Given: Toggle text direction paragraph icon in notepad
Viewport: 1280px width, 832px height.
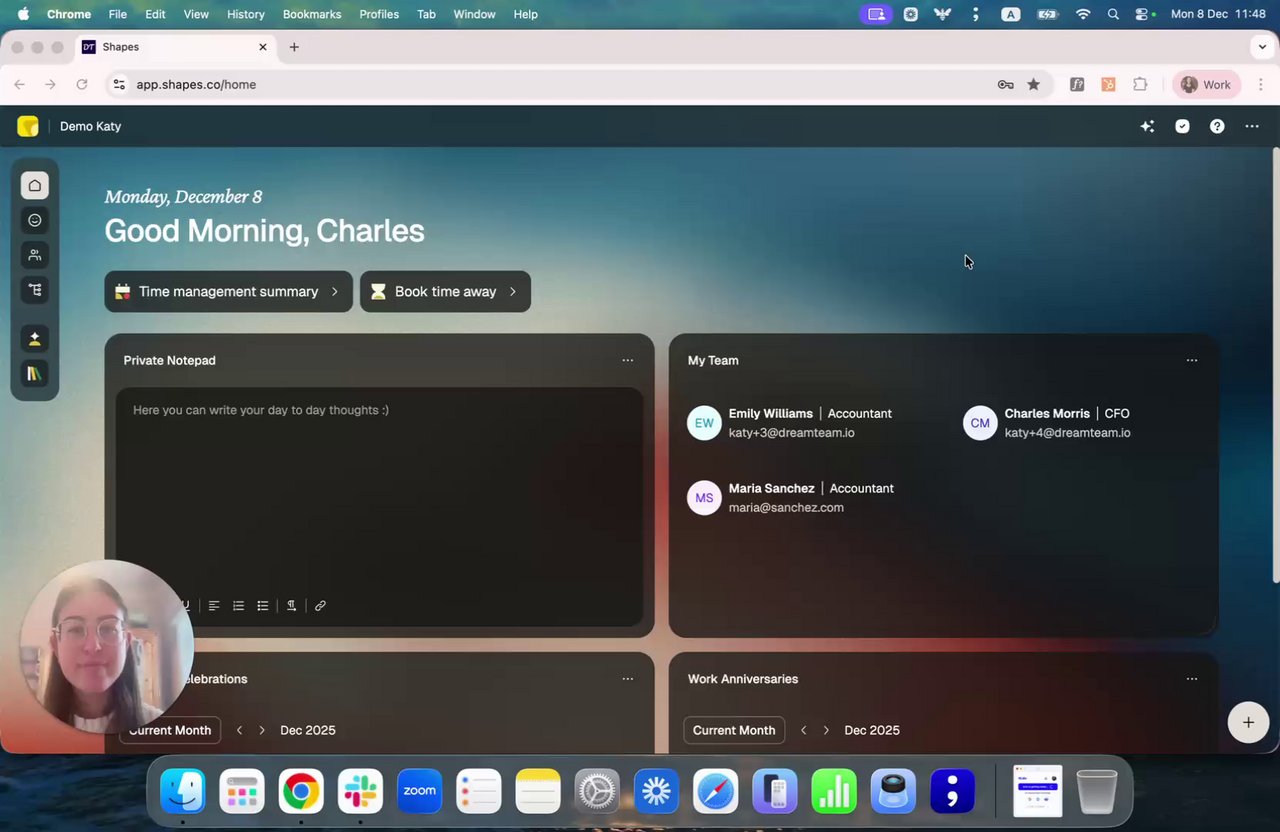Looking at the screenshot, I should pyautogui.click(x=291, y=606).
